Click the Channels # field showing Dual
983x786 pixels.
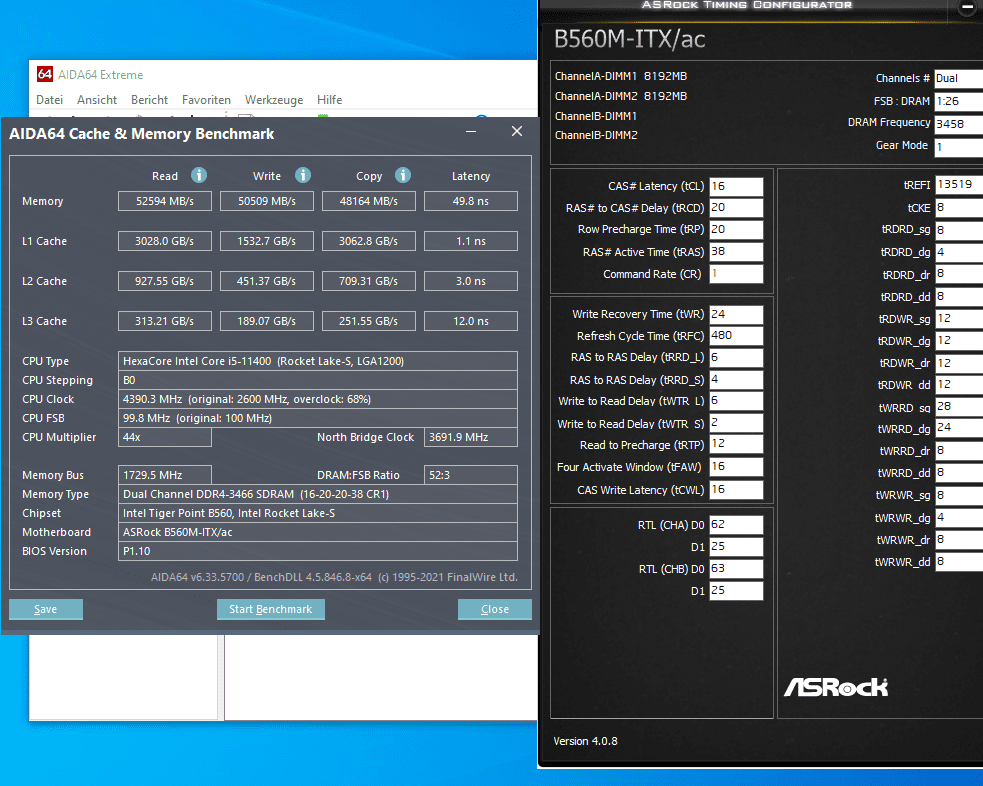pyautogui.click(x=959, y=78)
